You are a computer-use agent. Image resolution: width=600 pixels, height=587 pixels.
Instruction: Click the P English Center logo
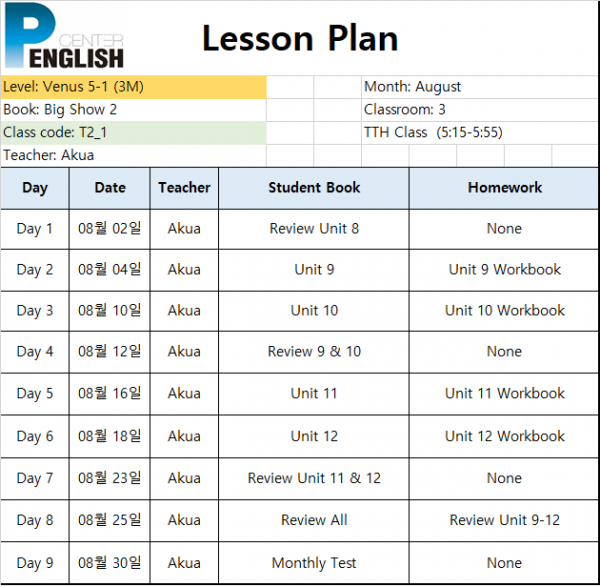point(64,36)
